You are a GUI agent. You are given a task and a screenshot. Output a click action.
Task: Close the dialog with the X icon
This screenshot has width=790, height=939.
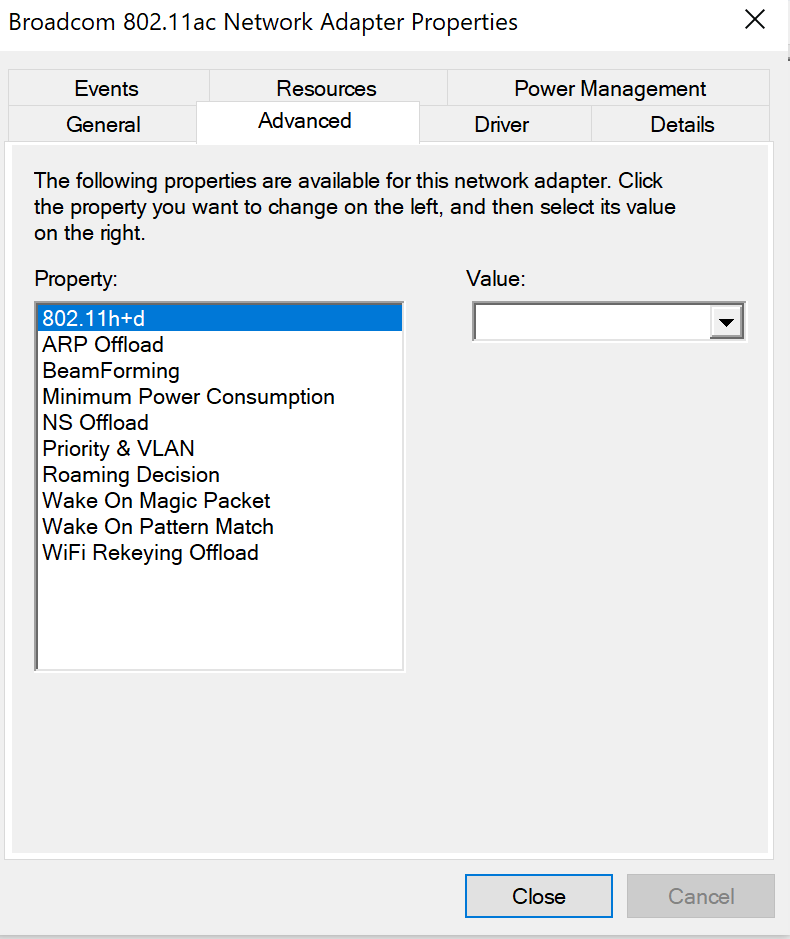[x=755, y=20]
